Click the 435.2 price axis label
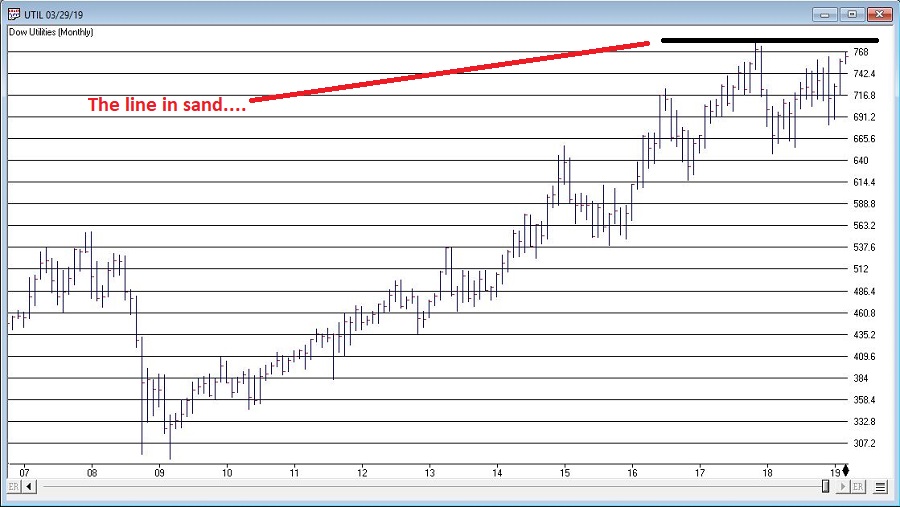The image size is (900, 507). (864, 335)
